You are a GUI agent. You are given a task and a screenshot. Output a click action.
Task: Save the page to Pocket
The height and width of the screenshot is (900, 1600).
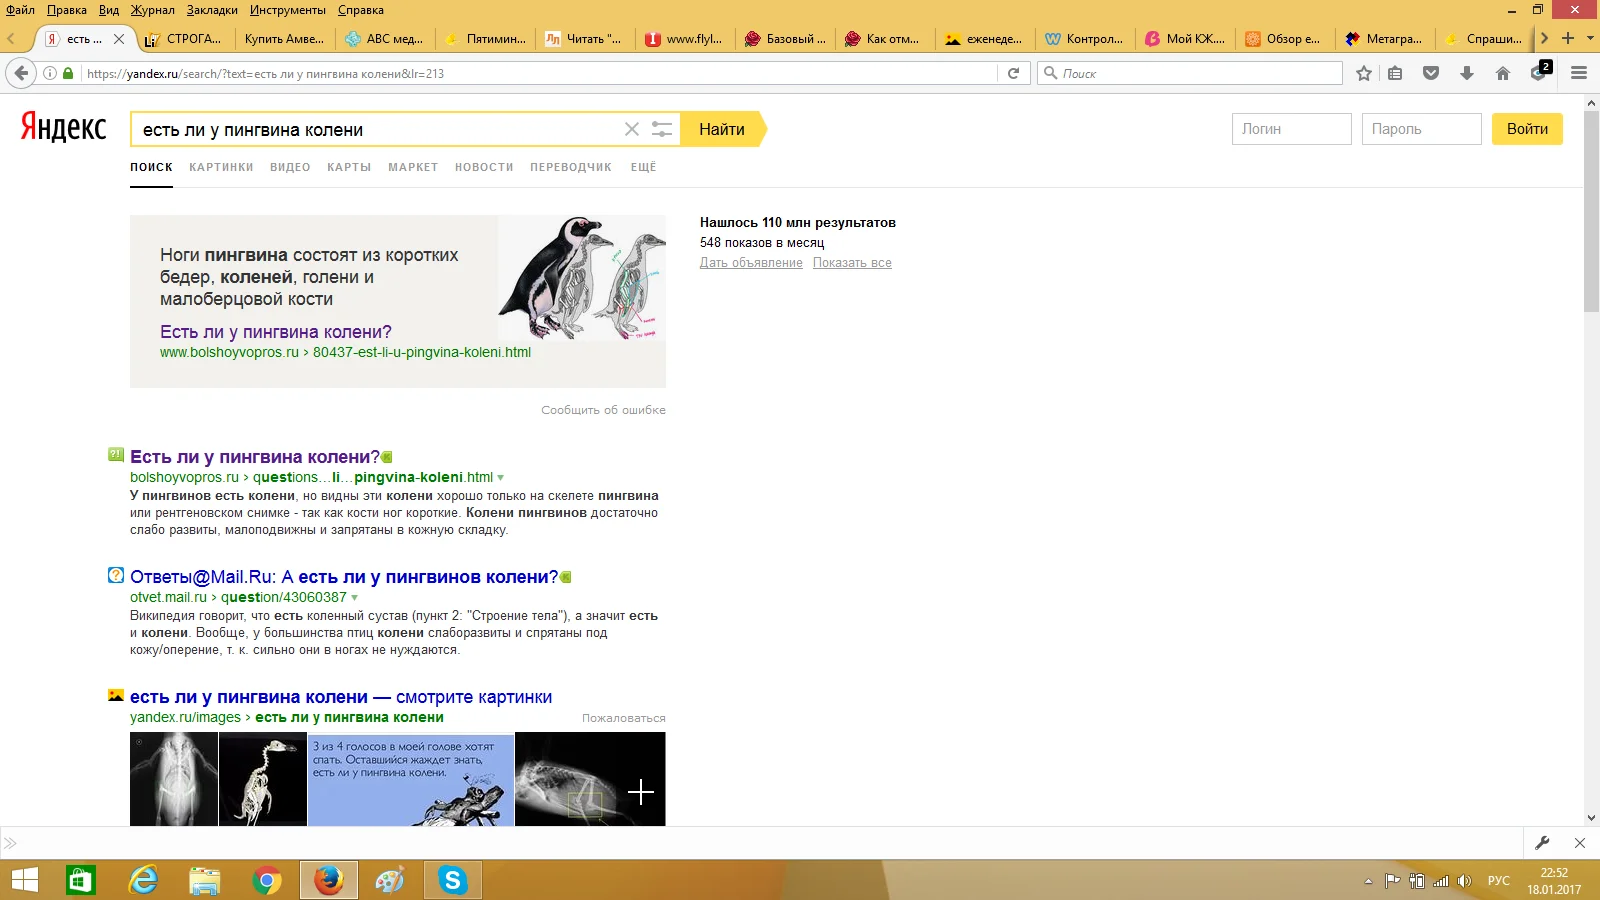pyautogui.click(x=1431, y=73)
